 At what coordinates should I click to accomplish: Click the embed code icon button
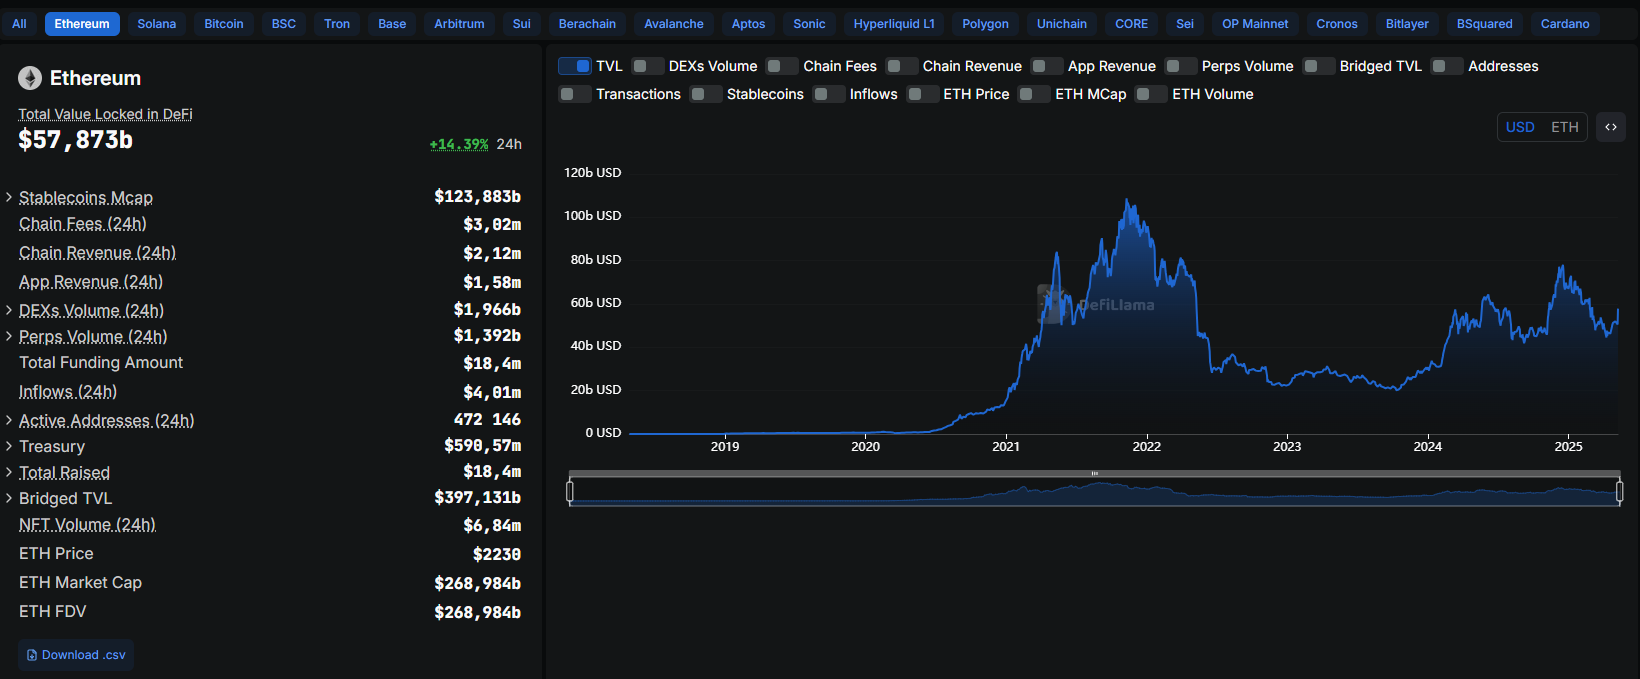[x=1611, y=127]
